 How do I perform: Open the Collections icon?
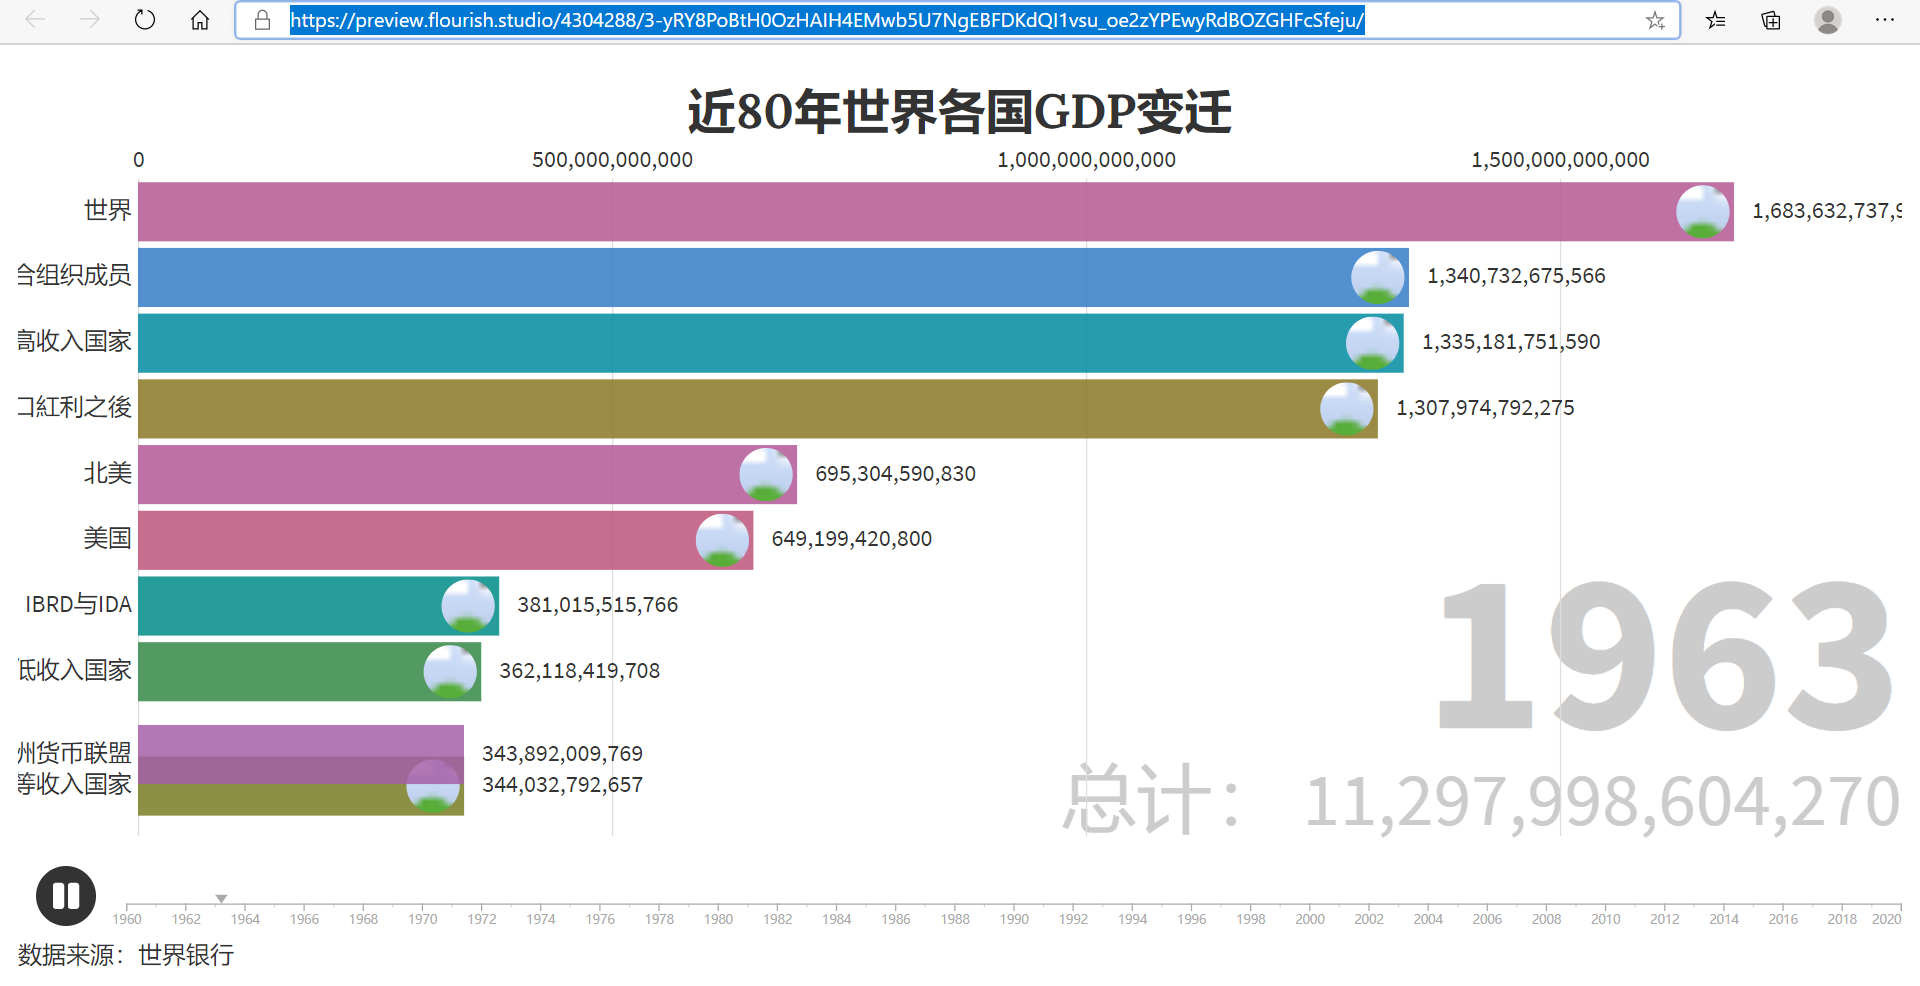click(1771, 20)
